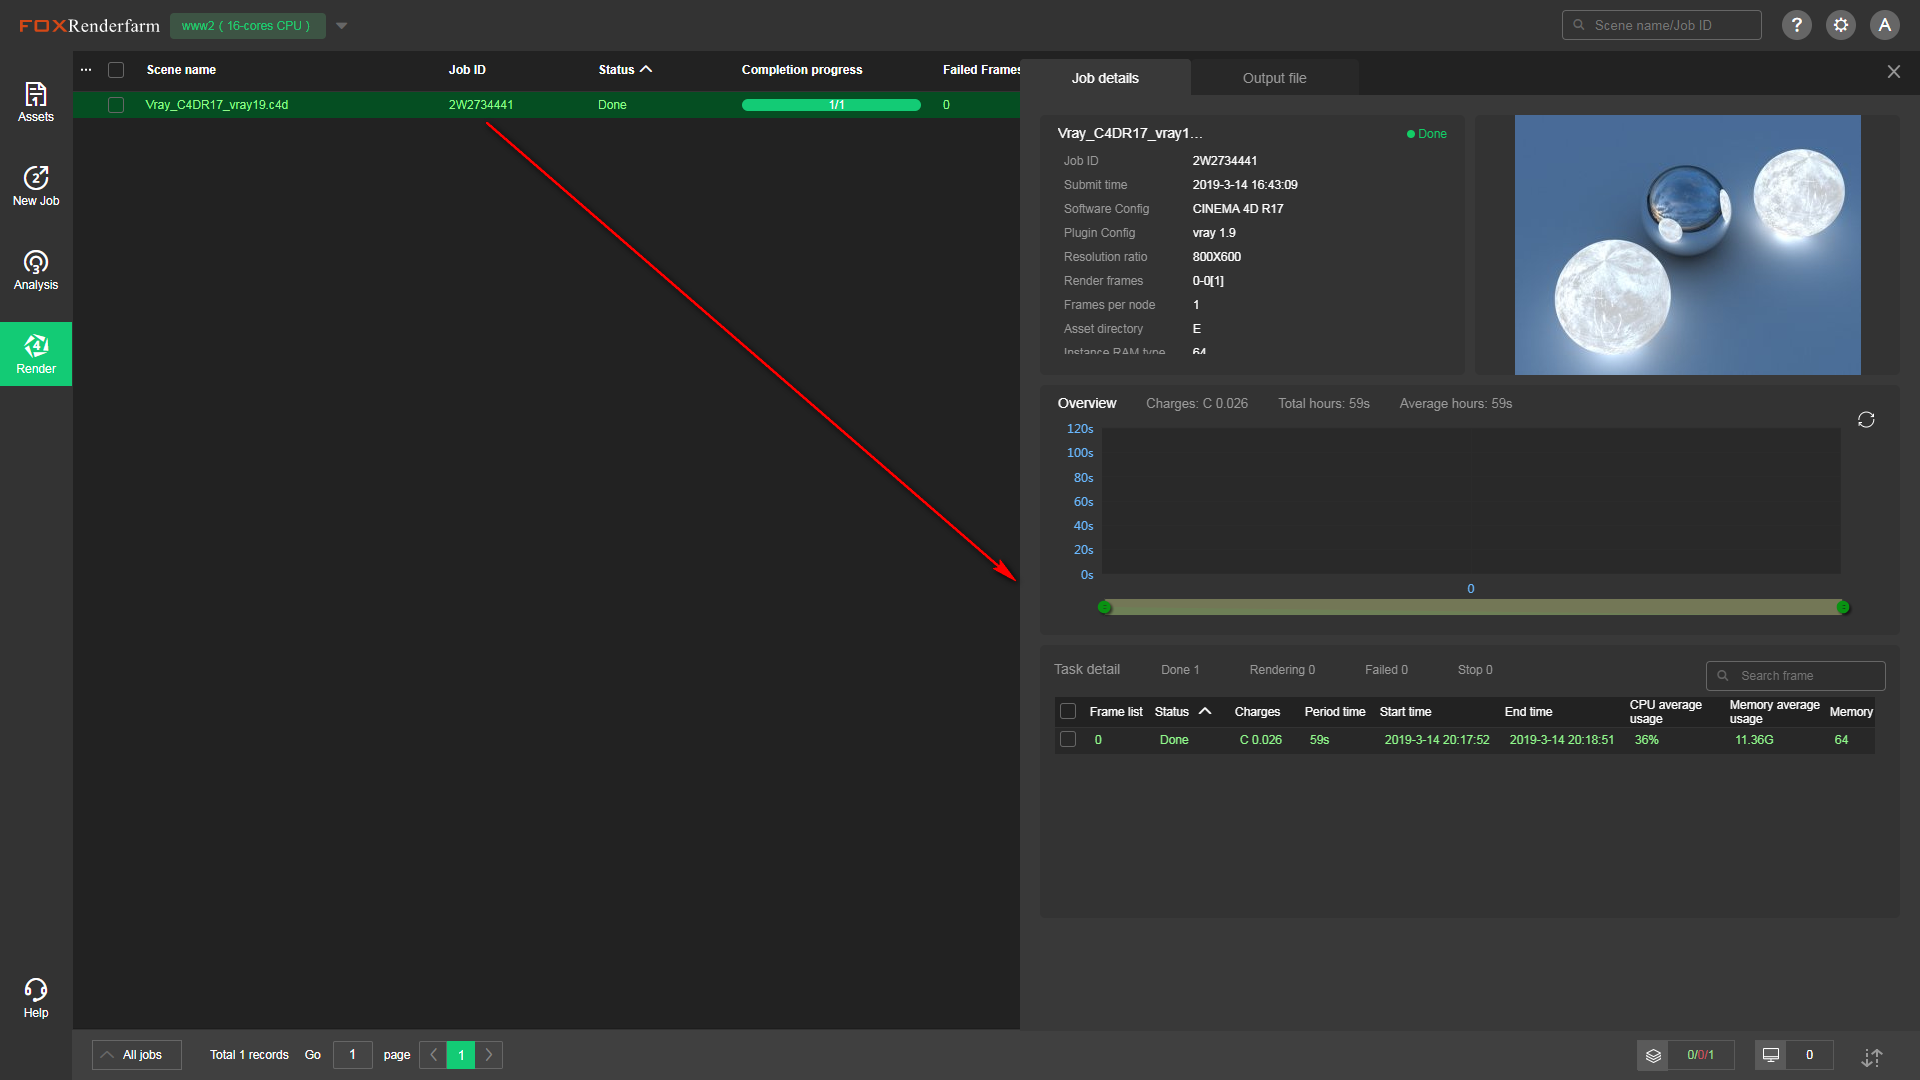Sort jobs by Status column arrow
The width and height of the screenshot is (1920, 1080).
click(x=646, y=69)
